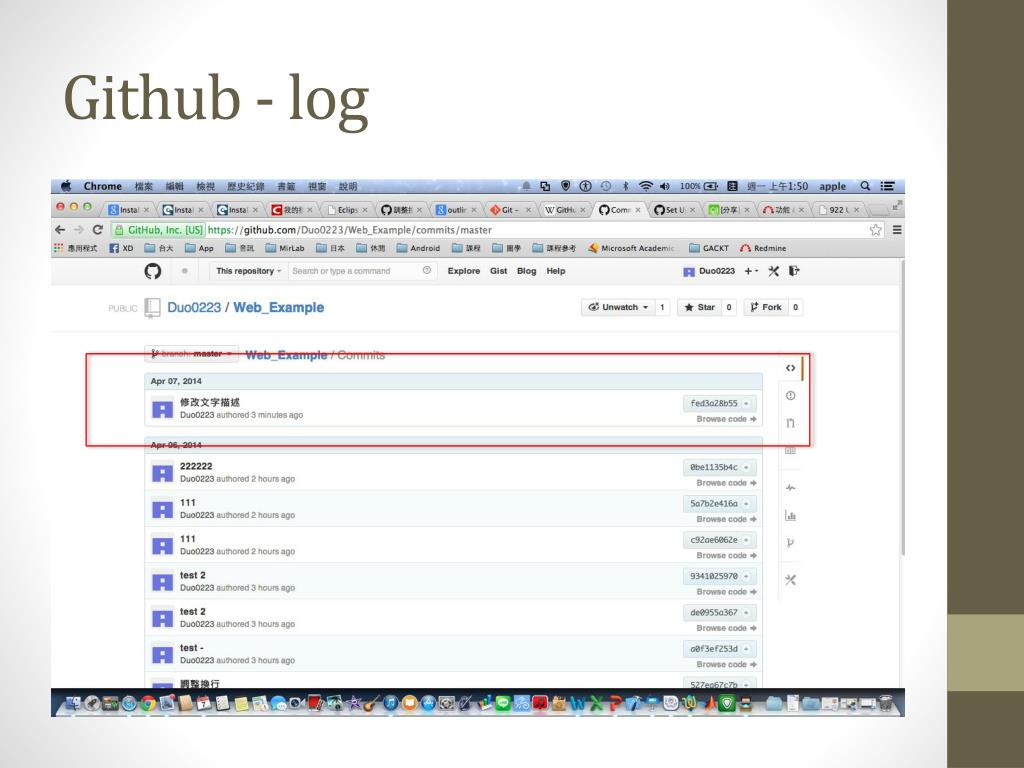1024x768 pixels.
Task: Open the Microsoft Academic bookmark
Action: (631, 248)
